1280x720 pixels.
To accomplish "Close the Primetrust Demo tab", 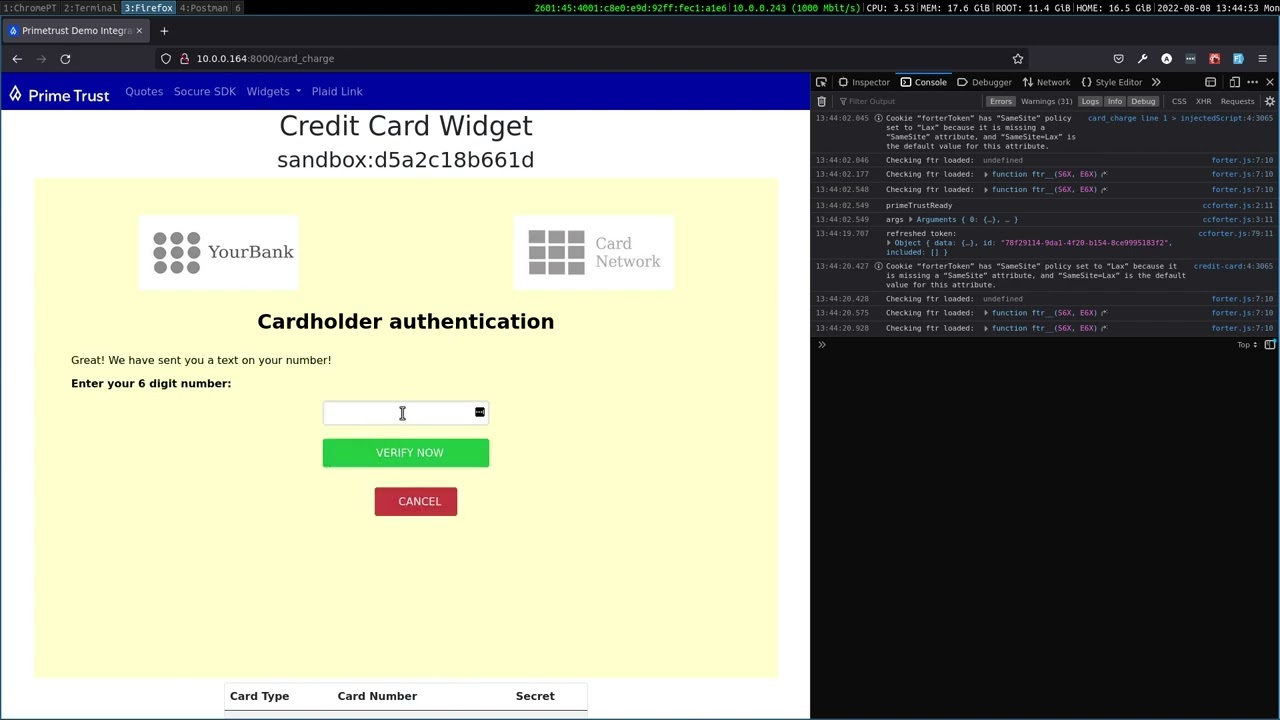I will 139,31.
